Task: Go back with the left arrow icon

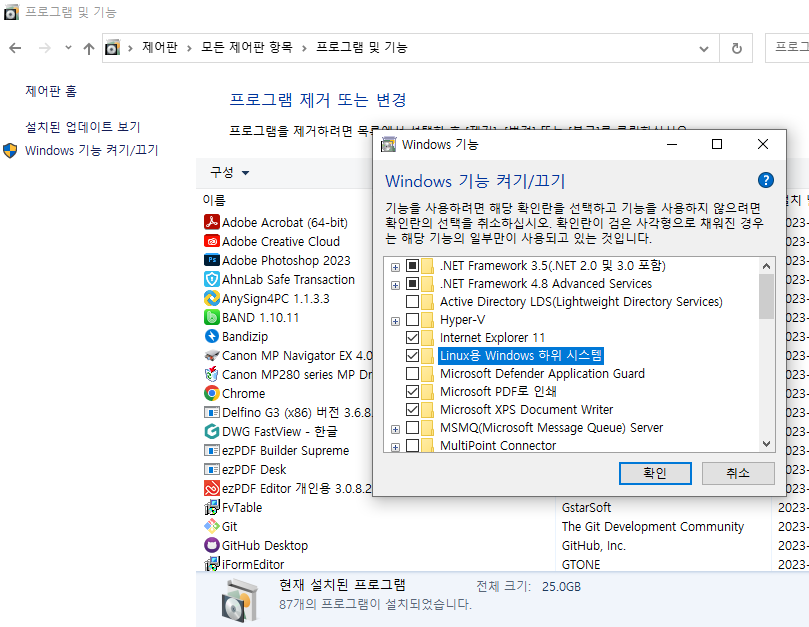Action: pyautogui.click(x=15, y=48)
